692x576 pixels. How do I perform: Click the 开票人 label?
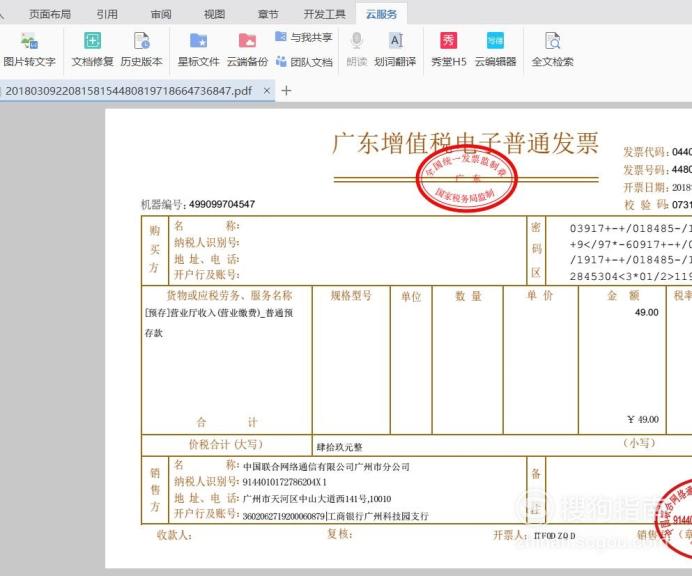(x=510, y=535)
